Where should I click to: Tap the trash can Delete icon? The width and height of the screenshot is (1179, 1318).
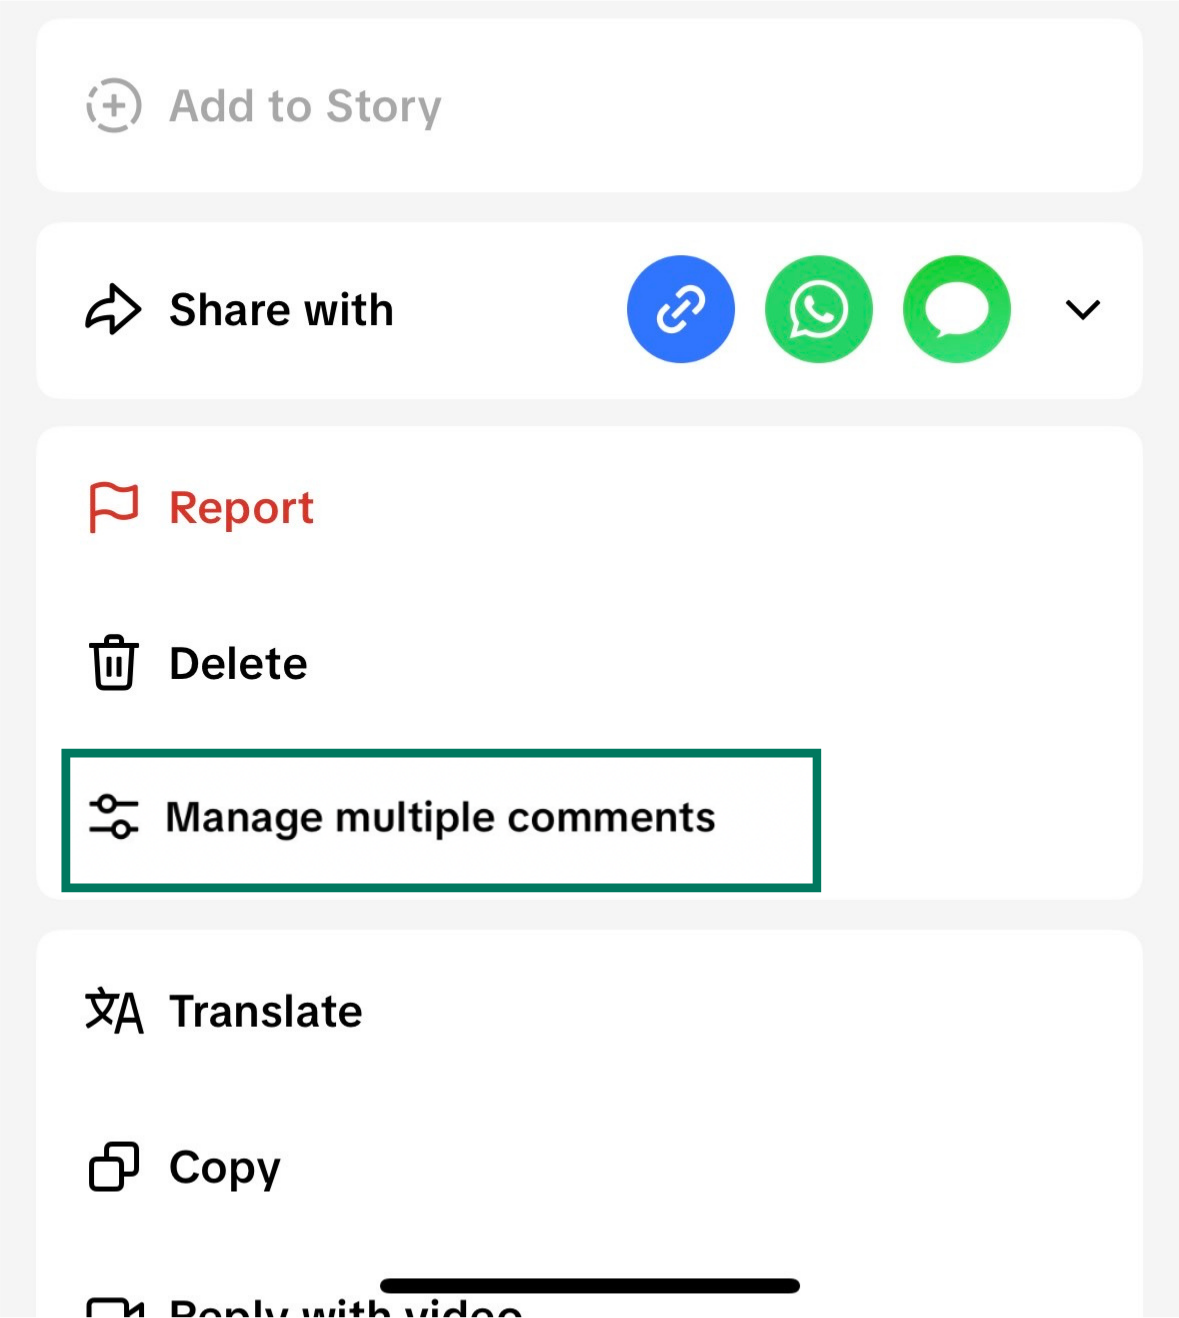(x=113, y=662)
